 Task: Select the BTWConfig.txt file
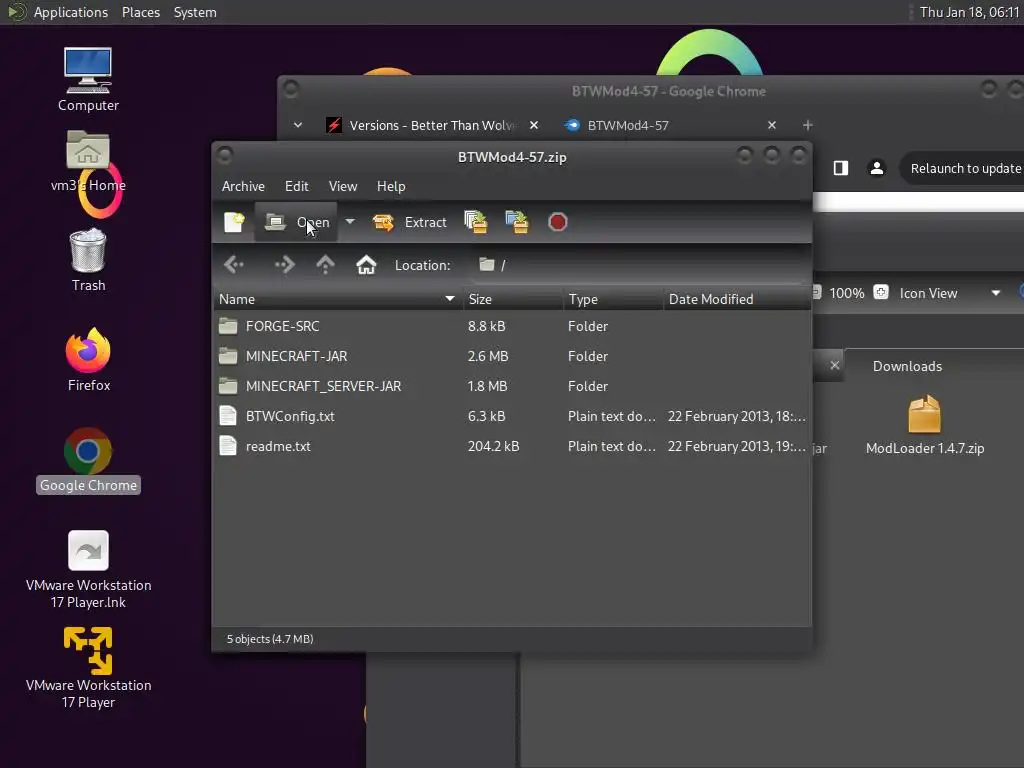tap(512, 416)
